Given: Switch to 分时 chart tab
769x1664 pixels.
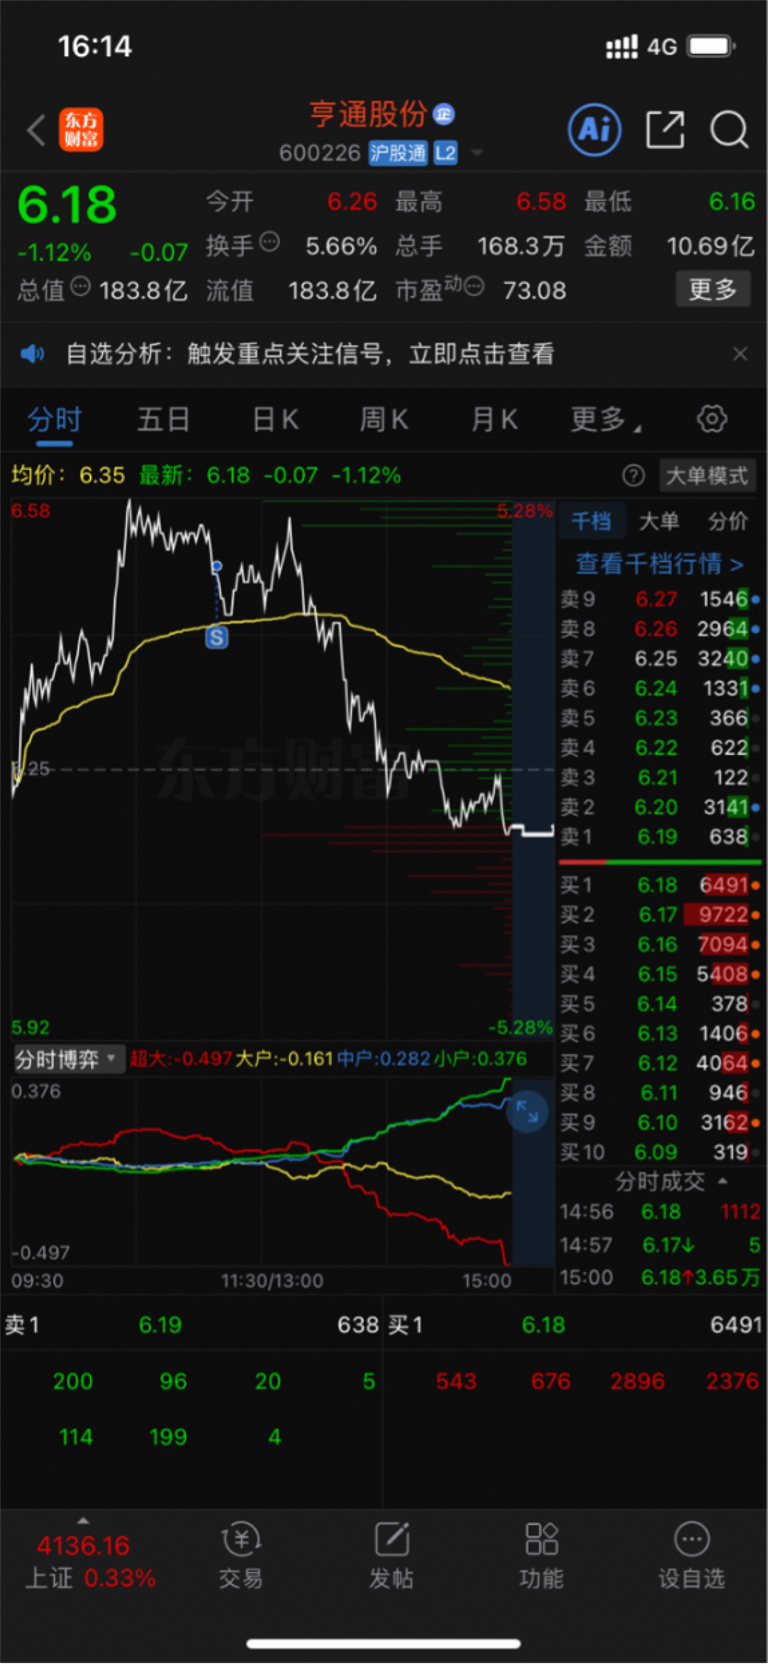Looking at the screenshot, I should click(x=54, y=420).
